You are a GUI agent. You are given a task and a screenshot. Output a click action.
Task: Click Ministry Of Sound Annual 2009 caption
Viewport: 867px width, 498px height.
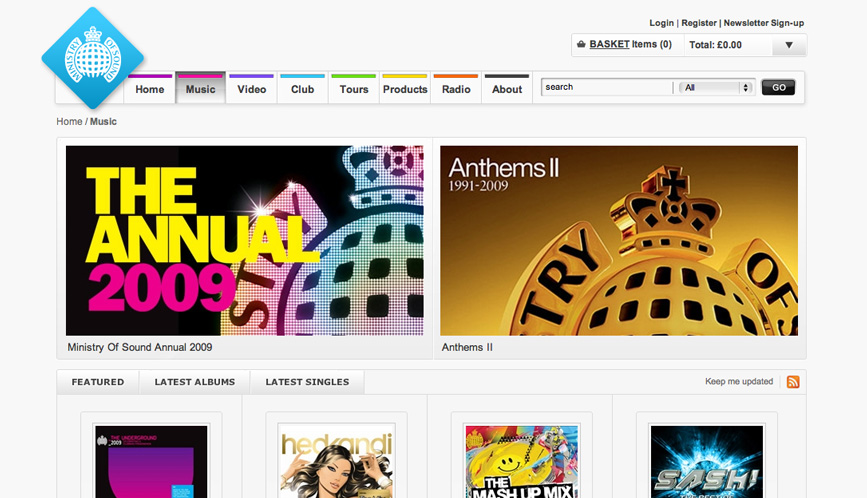[x=140, y=347]
